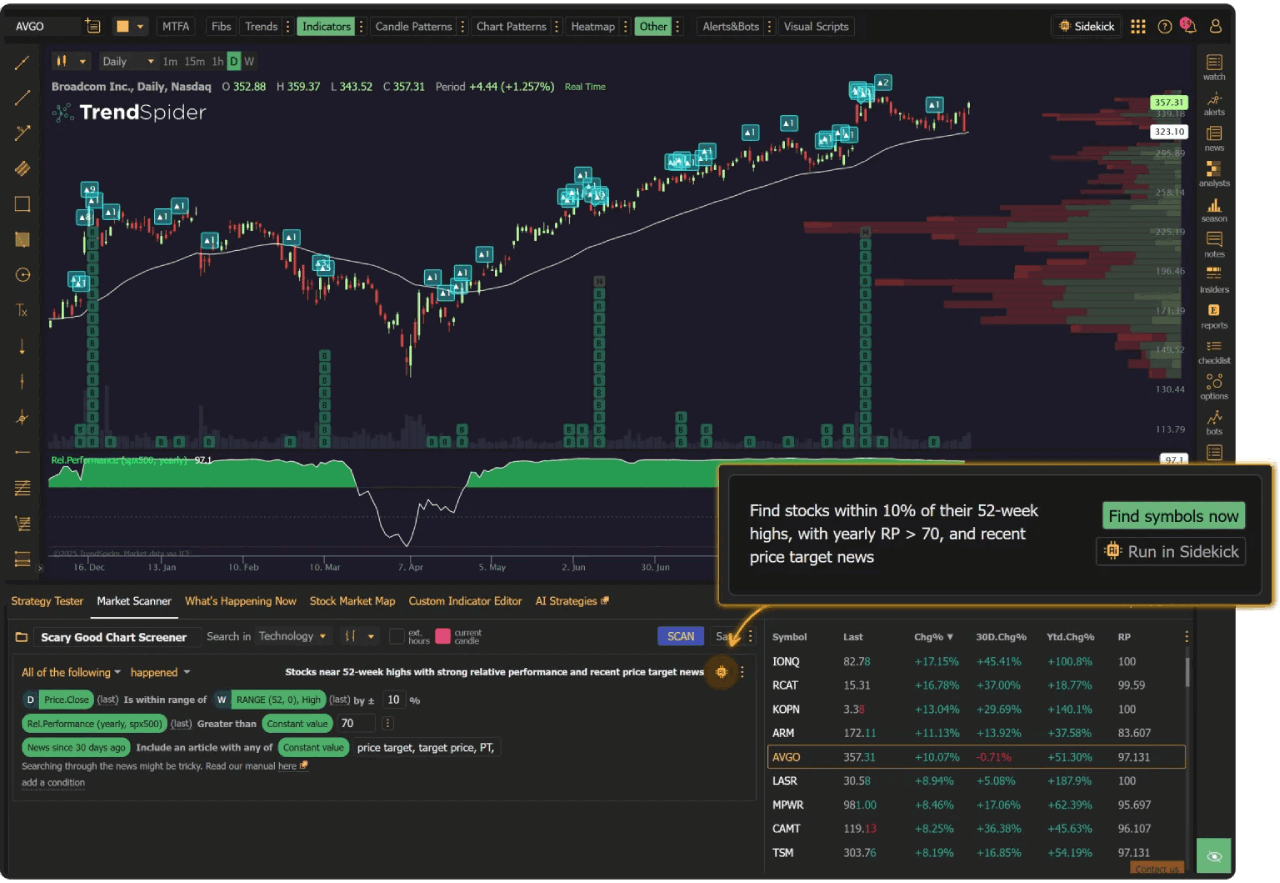Open the seasonality panel
The image size is (1280, 883).
[1214, 208]
